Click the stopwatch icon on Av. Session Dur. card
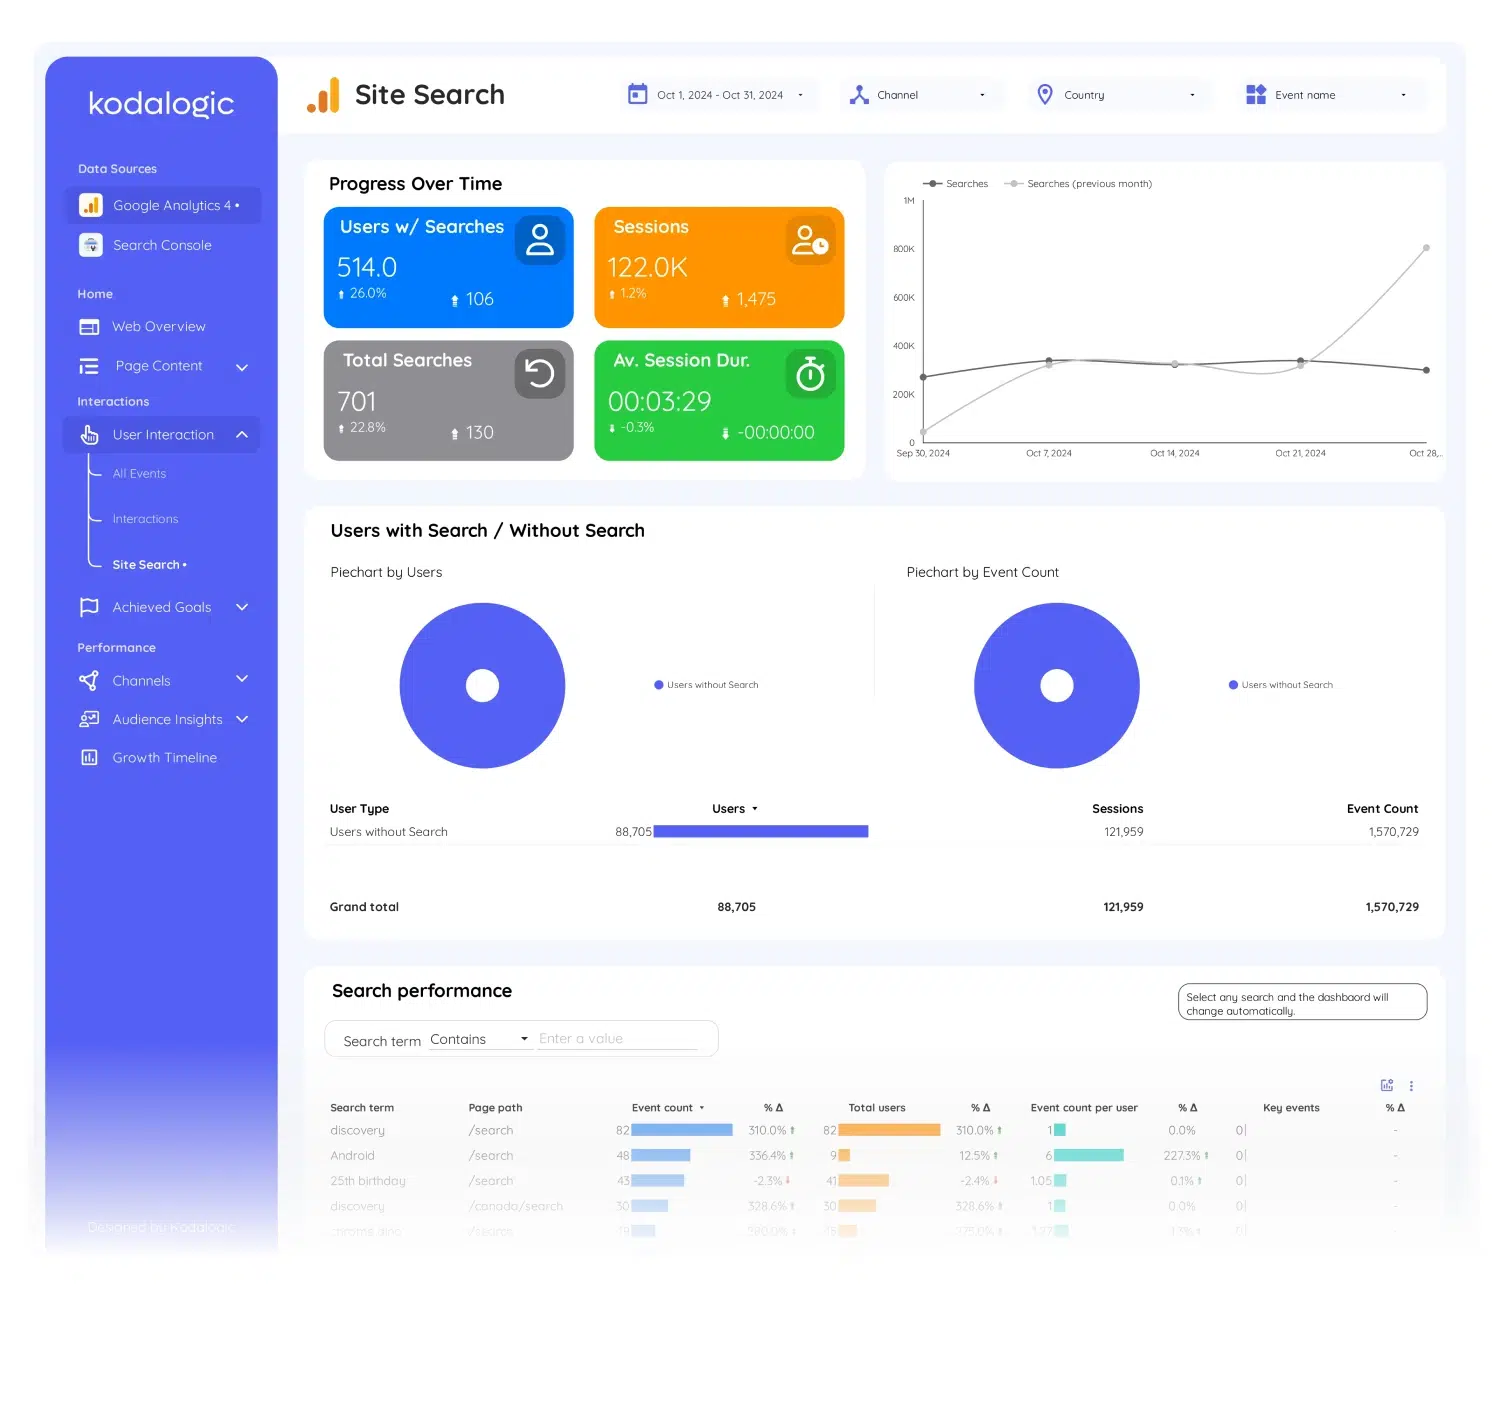1500x1401 pixels. click(810, 374)
